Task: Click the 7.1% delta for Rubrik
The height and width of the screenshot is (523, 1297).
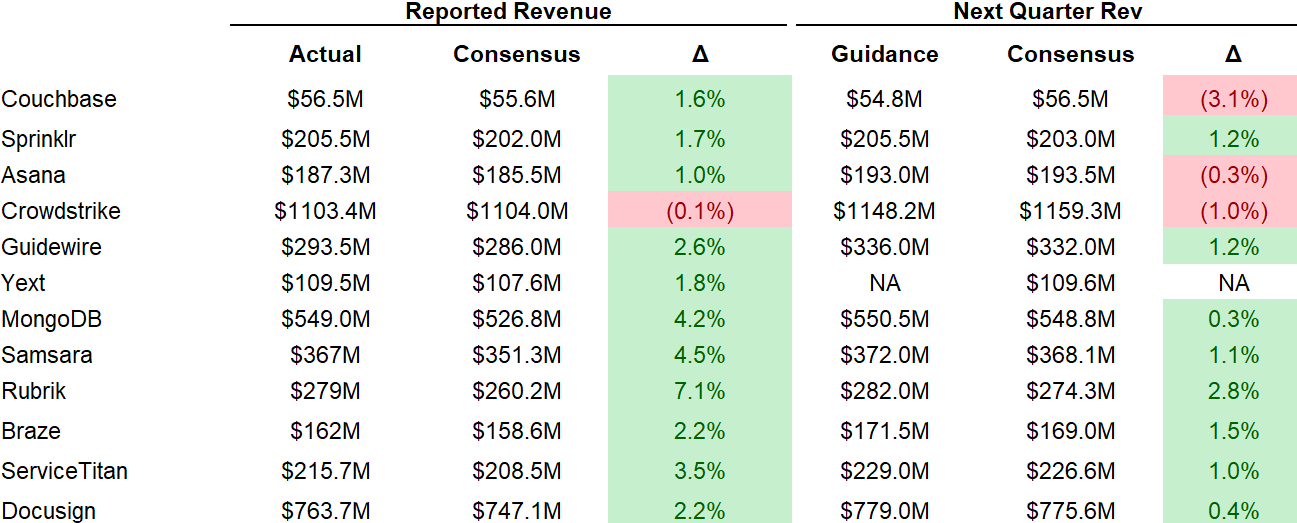Action: pyautogui.click(x=700, y=391)
